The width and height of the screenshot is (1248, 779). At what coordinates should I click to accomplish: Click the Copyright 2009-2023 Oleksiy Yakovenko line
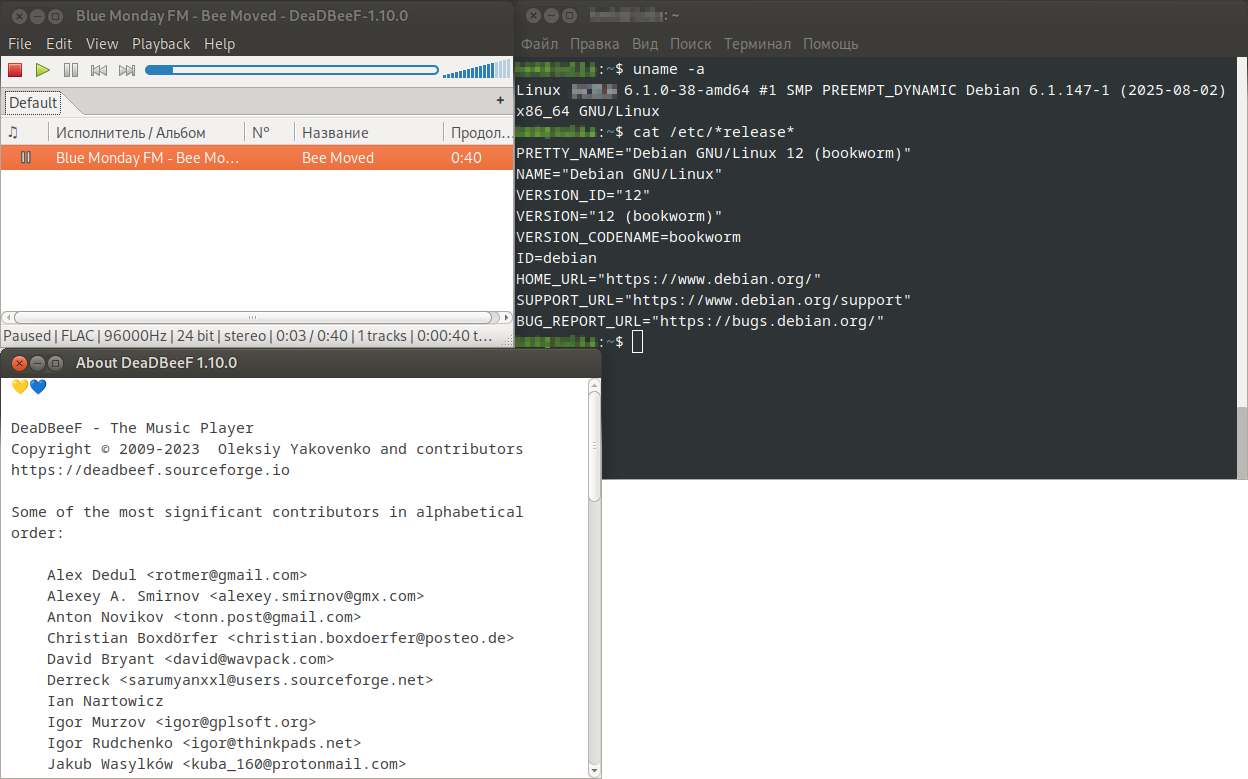[x=267, y=449]
